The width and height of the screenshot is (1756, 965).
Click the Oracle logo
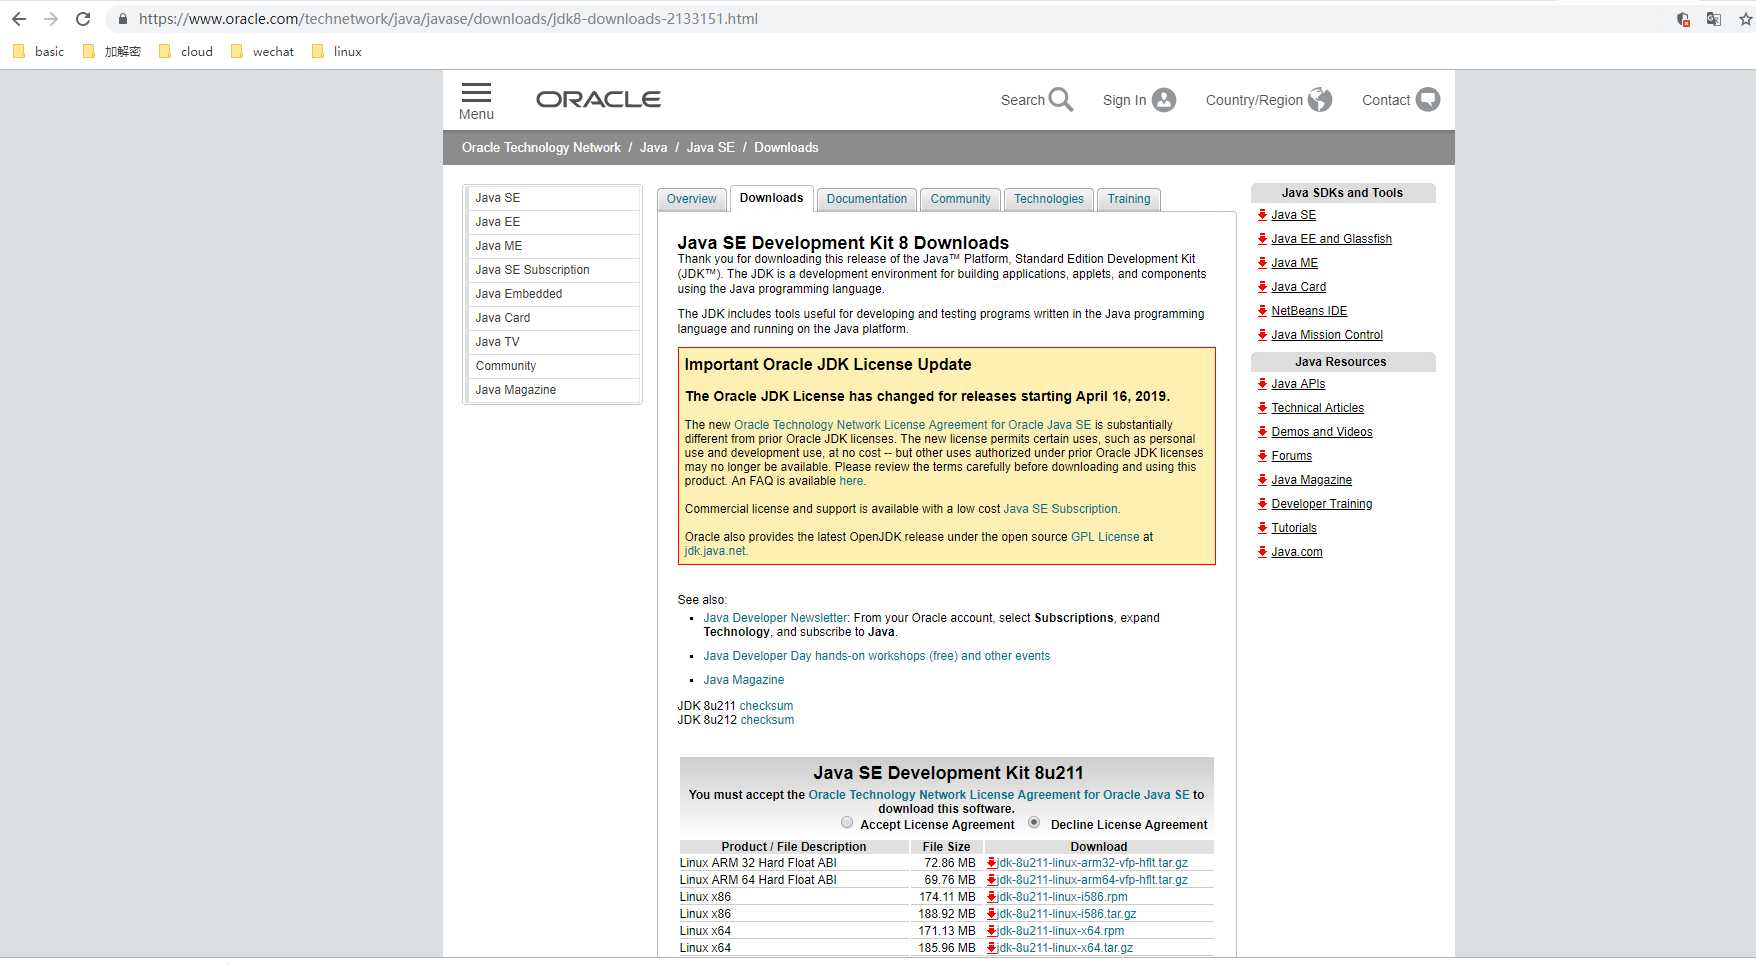598,99
